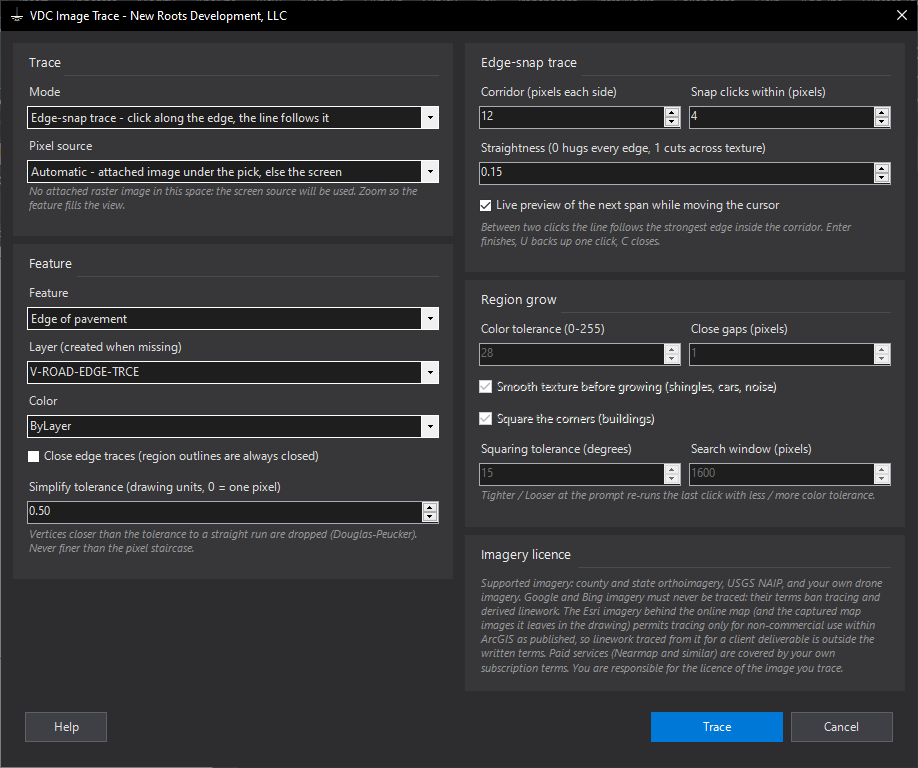Increase Simplify tolerance with up arrow
This screenshot has height=768, width=918.
(x=430, y=508)
